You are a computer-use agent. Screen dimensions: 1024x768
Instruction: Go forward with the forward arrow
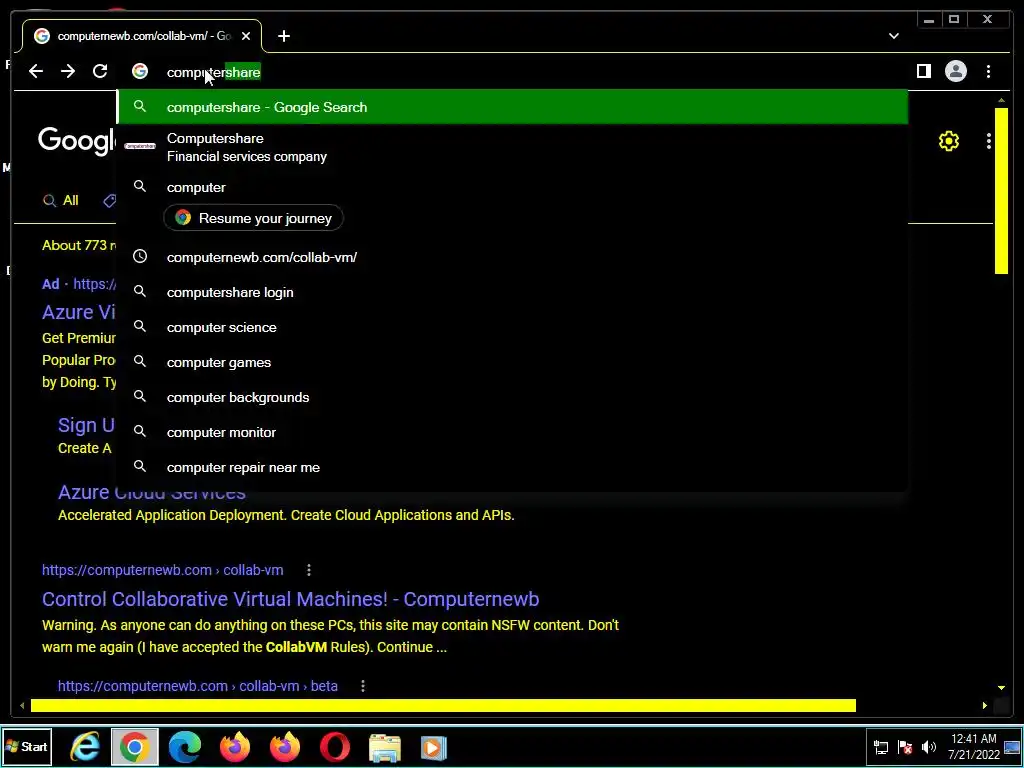(68, 71)
